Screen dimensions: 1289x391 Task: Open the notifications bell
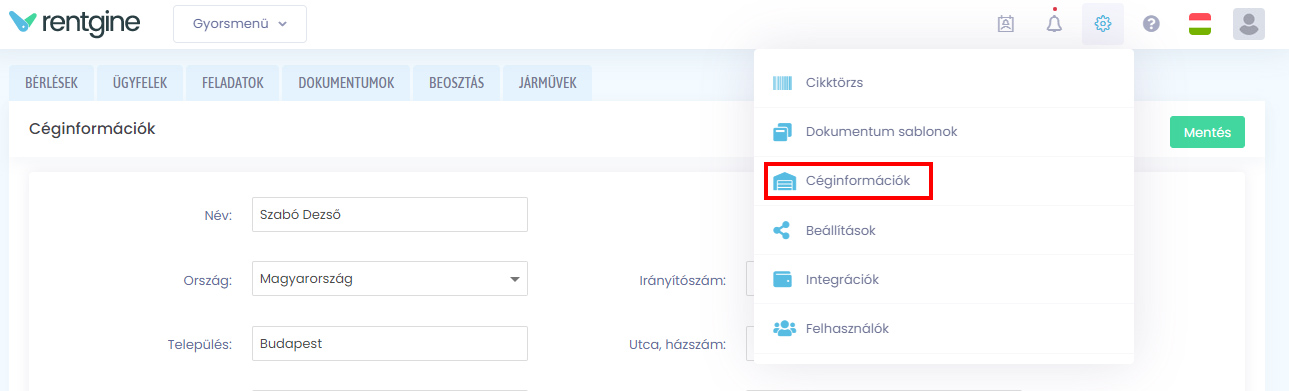[x=1054, y=23]
